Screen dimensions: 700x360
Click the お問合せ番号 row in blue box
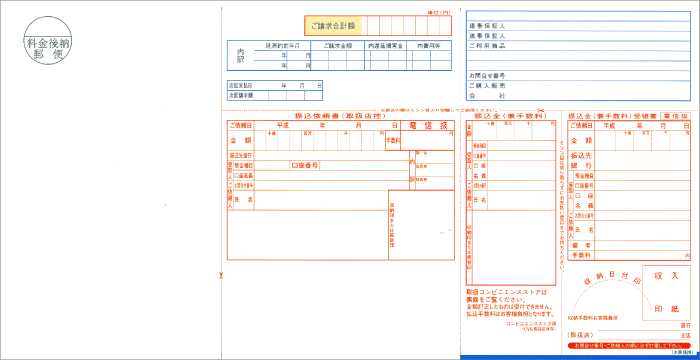578,75
